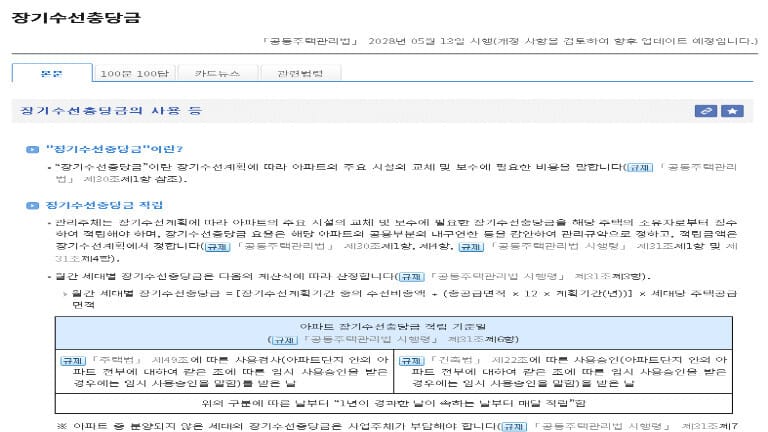
Task: Bookmark this page with the star icon
Action: [x=732, y=111]
